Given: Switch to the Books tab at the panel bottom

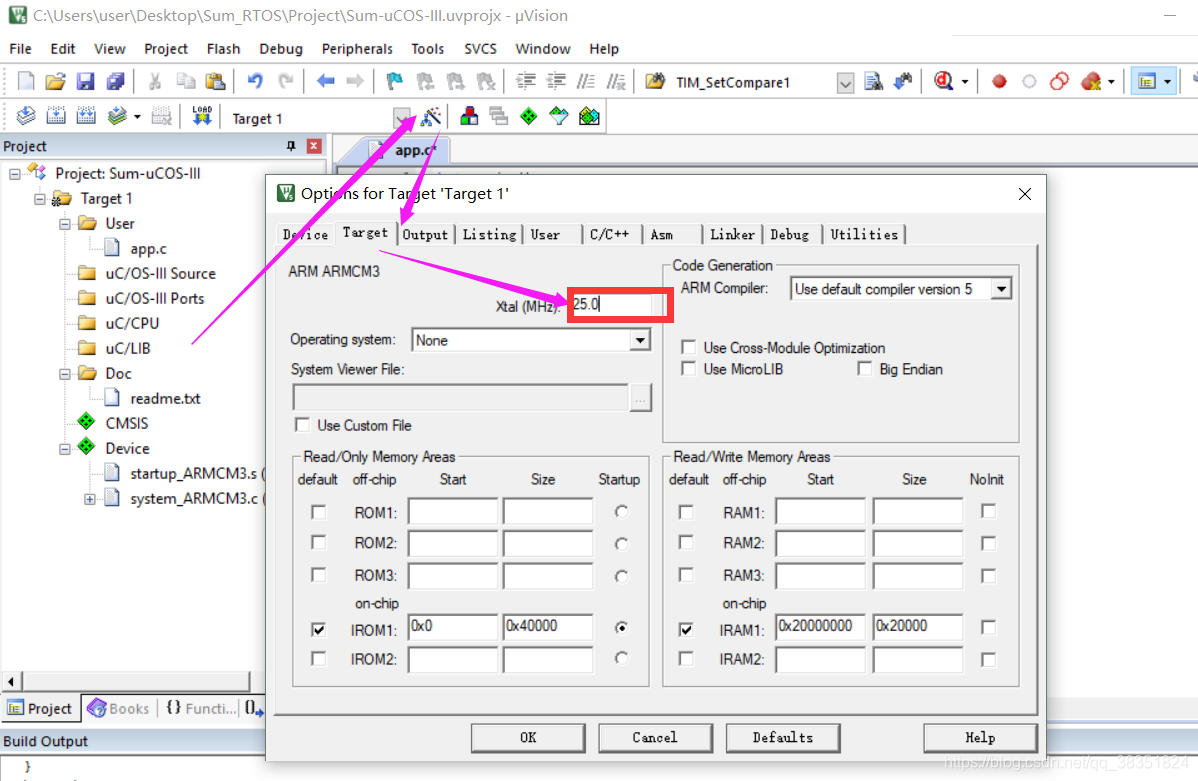Looking at the screenshot, I should pyautogui.click(x=119, y=708).
